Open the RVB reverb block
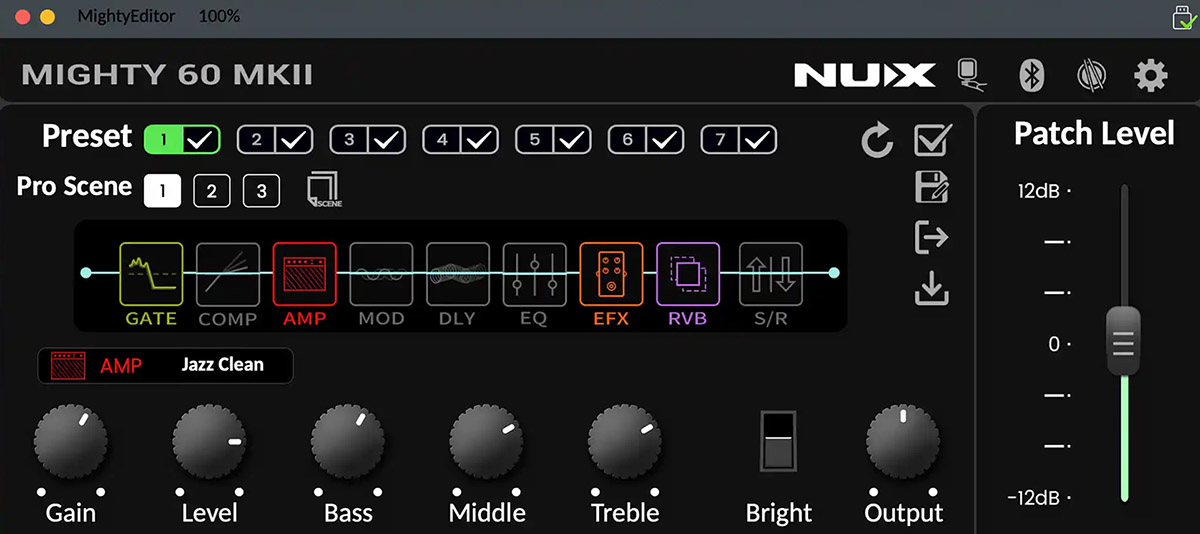The width and height of the screenshot is (1200, 534). [687, 273]
